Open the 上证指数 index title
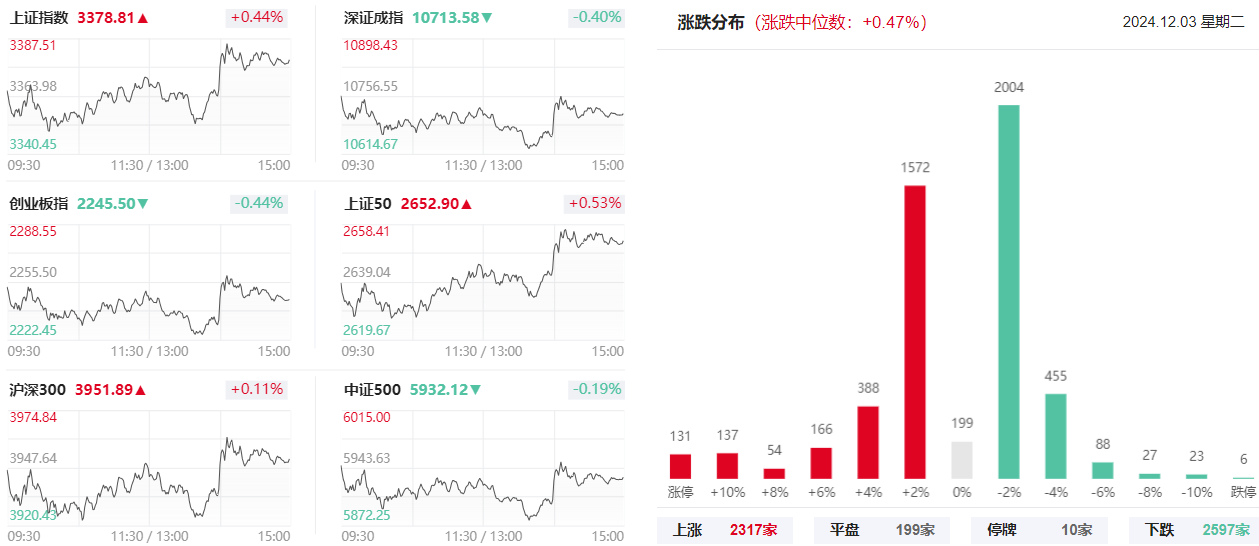Viewport: 1259px width, 546px height. (39, 18)
